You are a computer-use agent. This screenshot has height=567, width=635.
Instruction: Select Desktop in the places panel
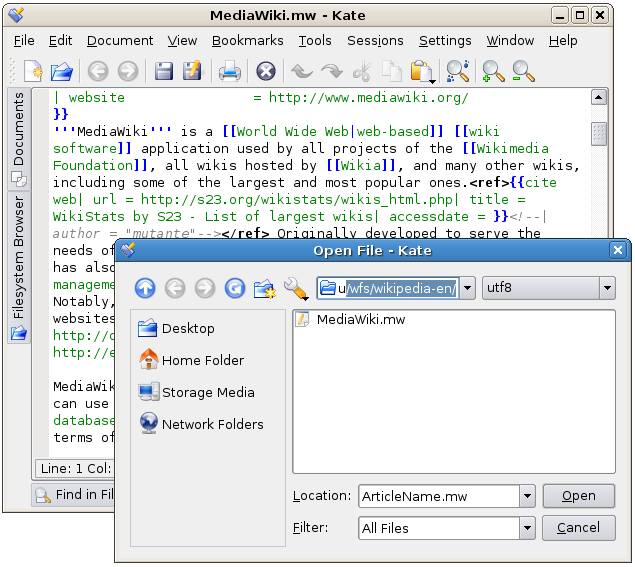click(x=176, y=328)
